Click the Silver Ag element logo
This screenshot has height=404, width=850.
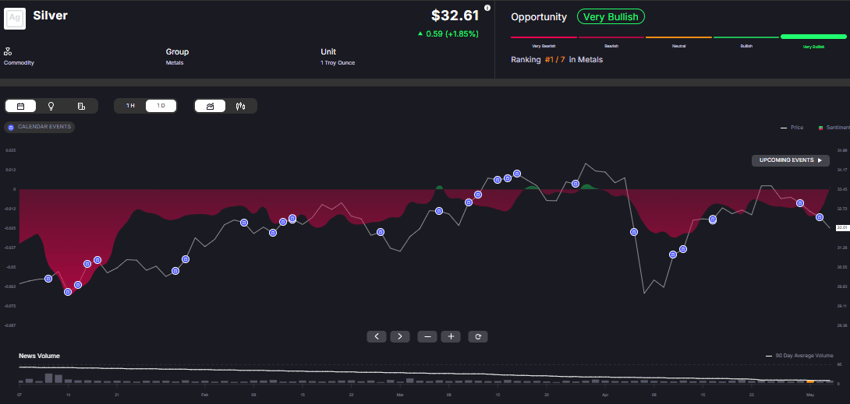15,17
